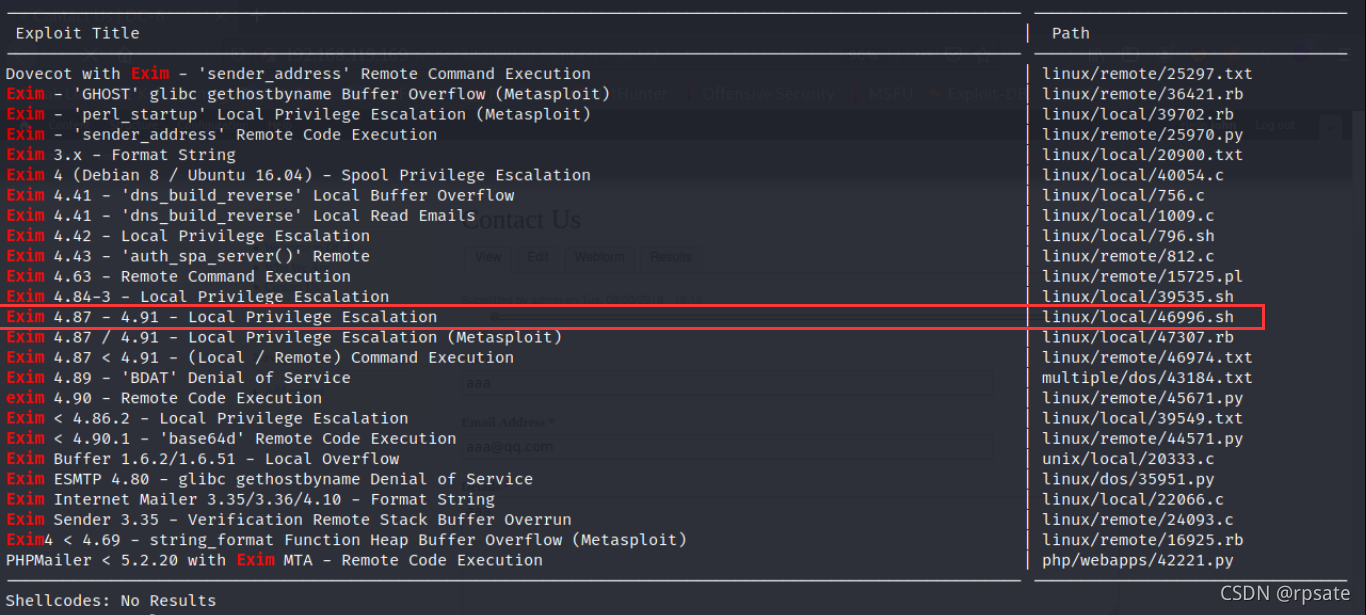
Task: Click the path linux/local/39535.sh
Action: point(1137,297)
